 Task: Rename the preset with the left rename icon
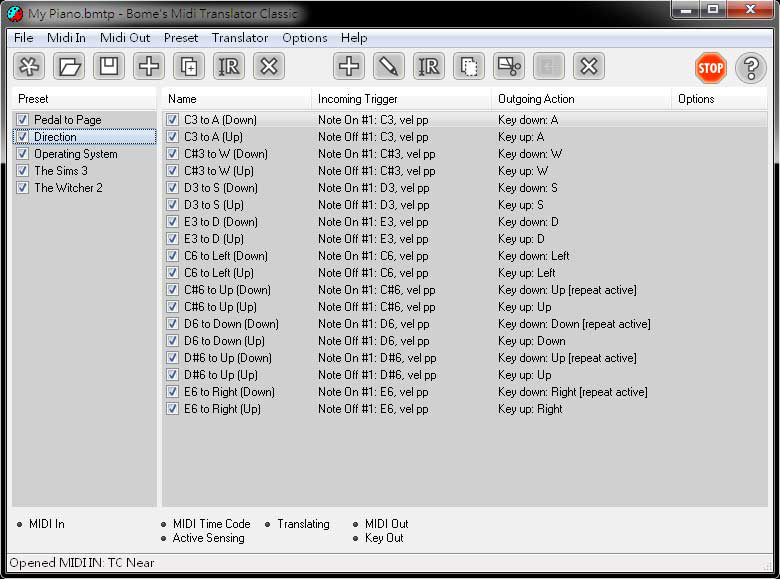(x=229, y=66)
